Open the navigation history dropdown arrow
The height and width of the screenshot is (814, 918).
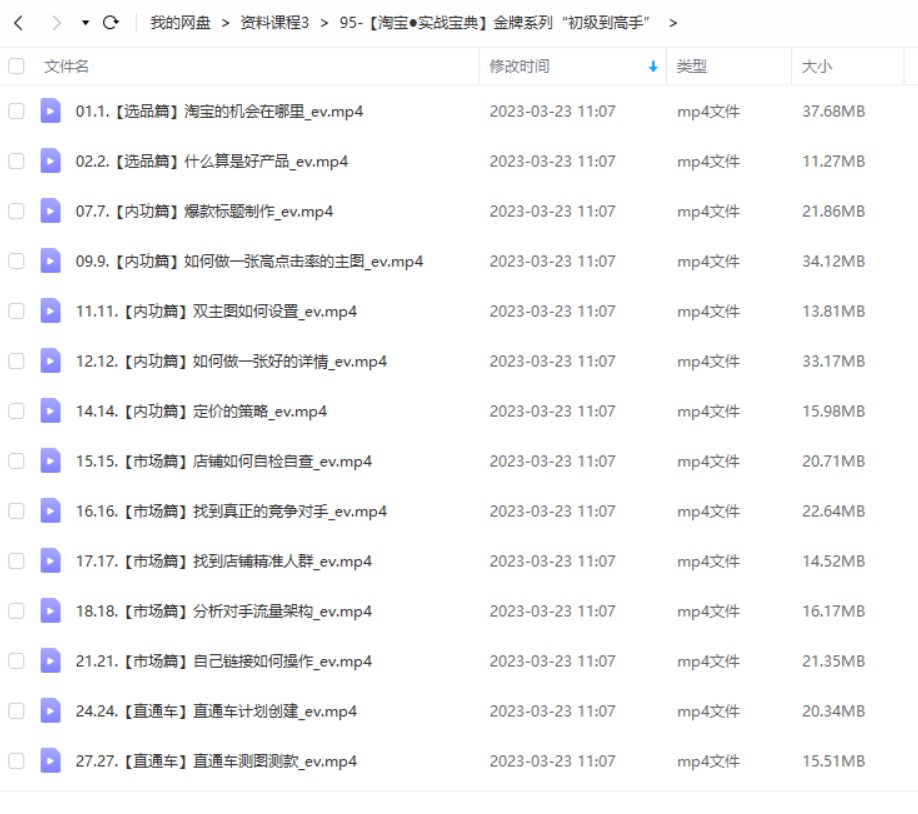(85, 23)
